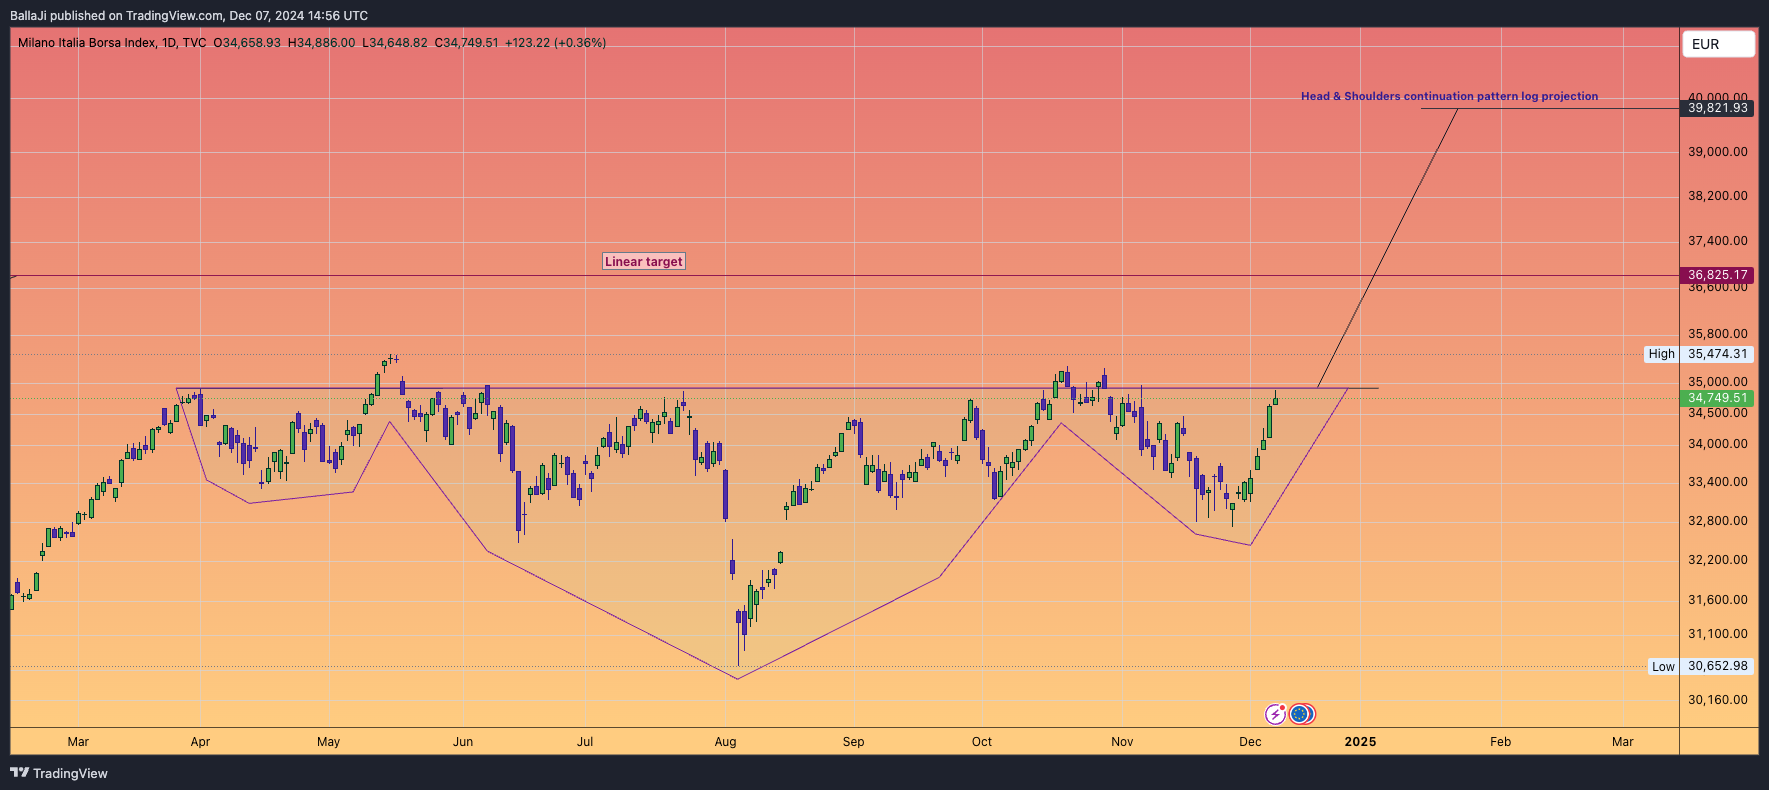Click the green 34,749.51 current price label

click(x=1718, y=398)
